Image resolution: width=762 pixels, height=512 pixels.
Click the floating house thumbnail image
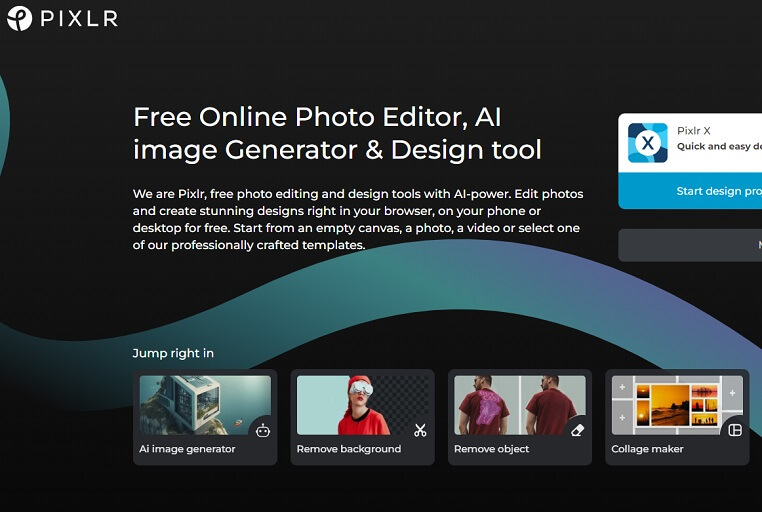[x=205, y=405]
